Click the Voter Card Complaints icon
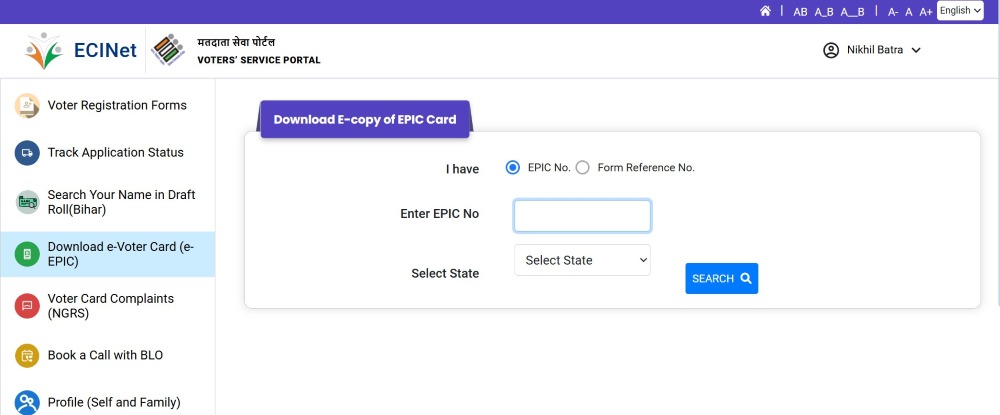 tap(27, 306)
